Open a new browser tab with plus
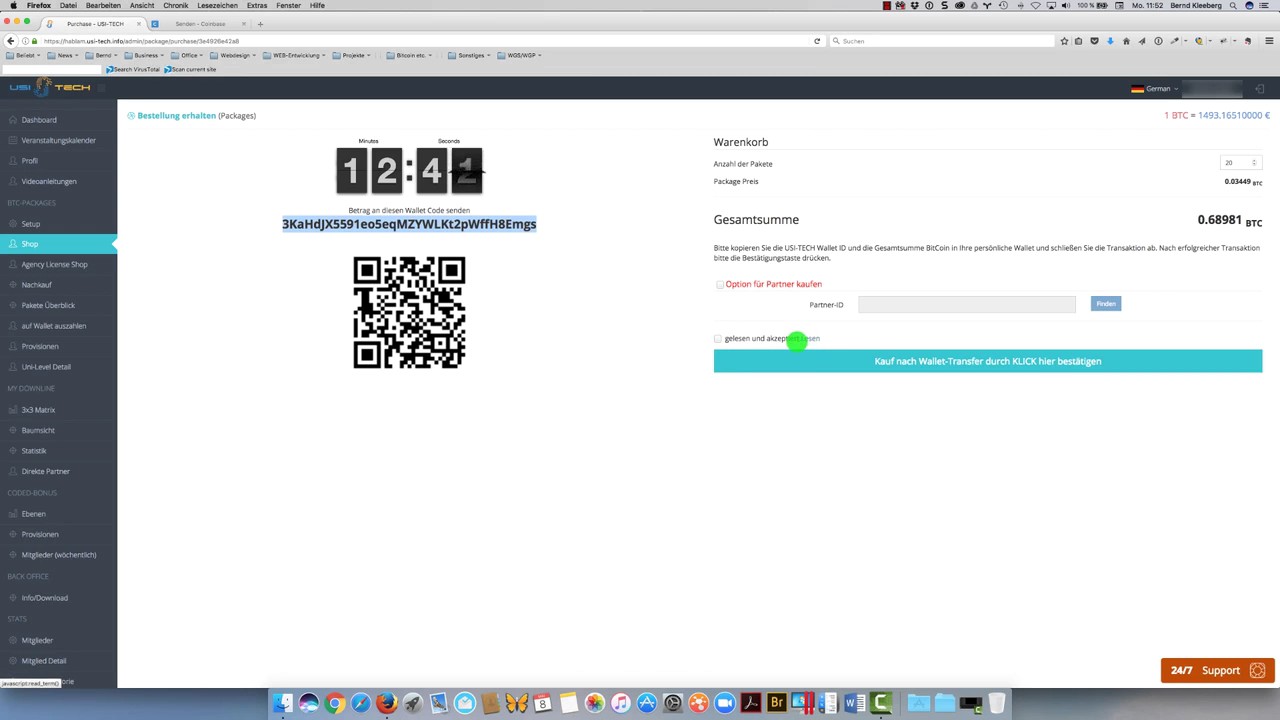The width and height of the screenshot is (1280, 720). 260,24
